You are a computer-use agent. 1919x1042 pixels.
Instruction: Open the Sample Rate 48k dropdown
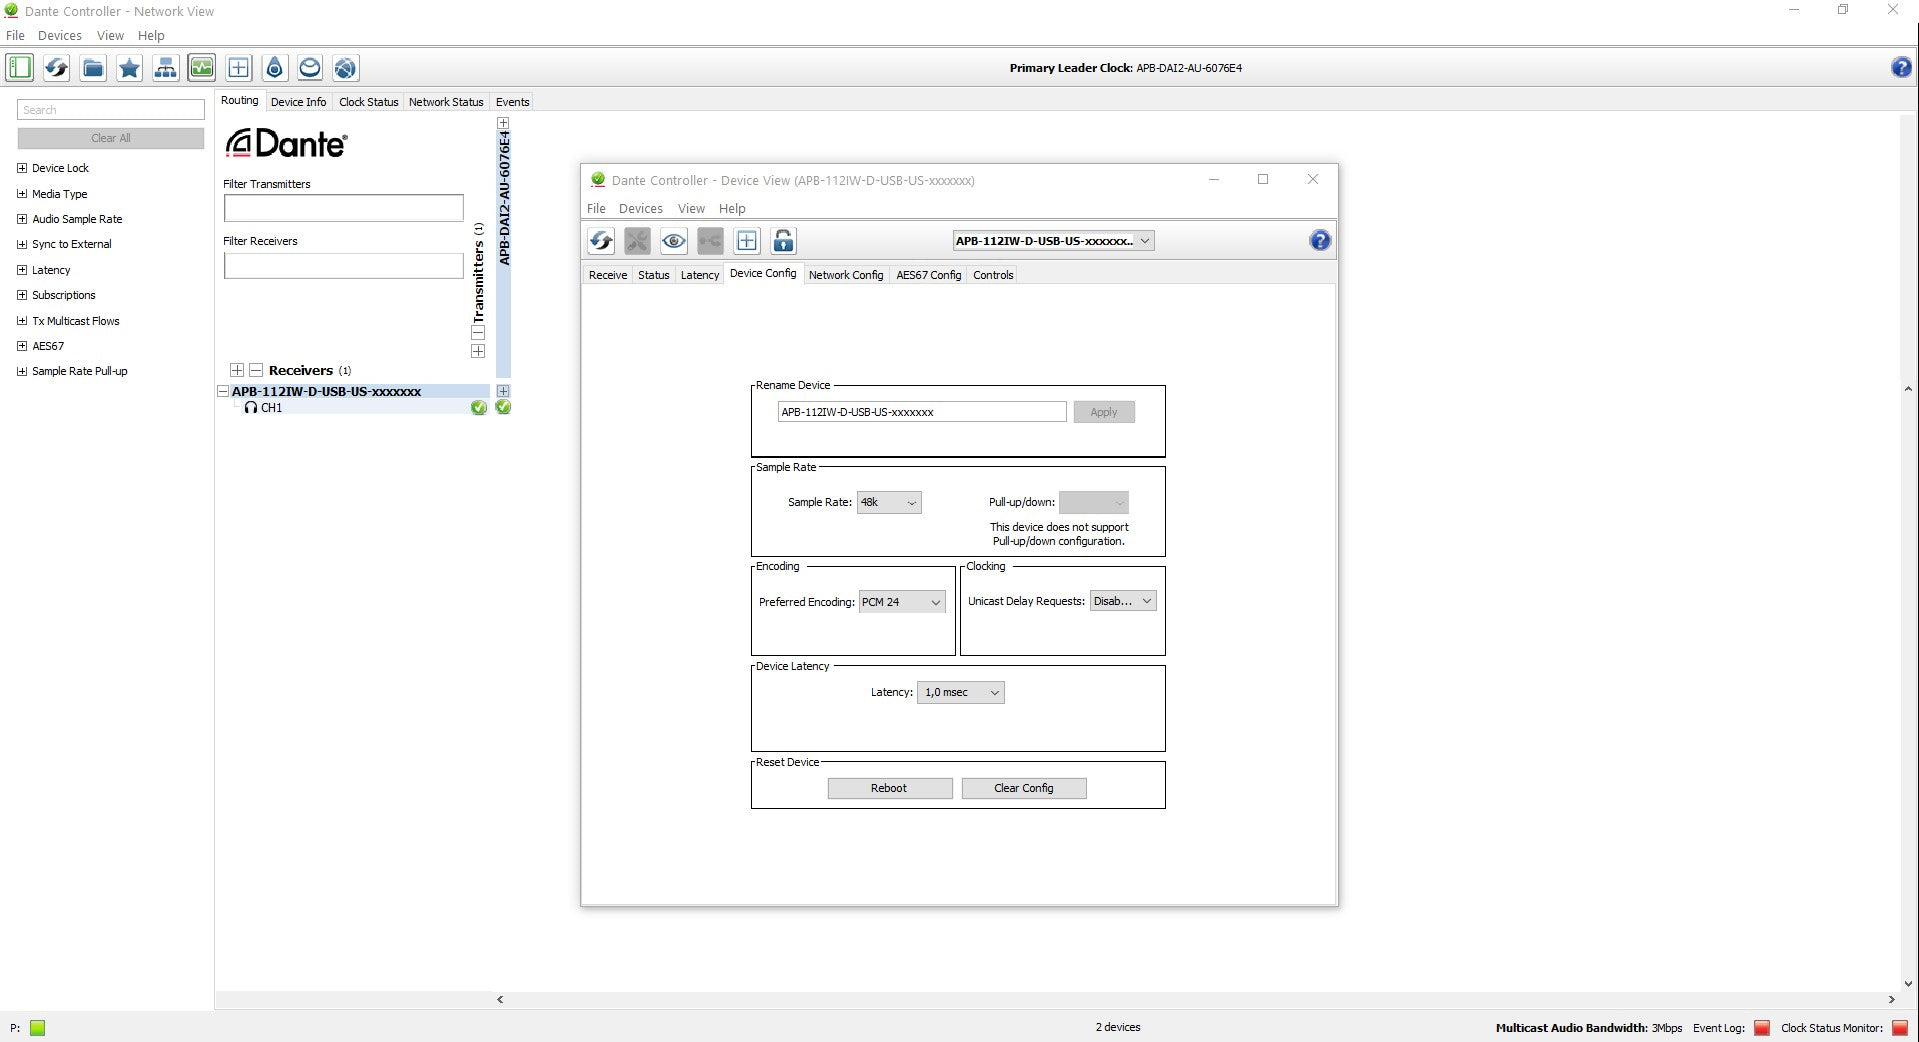[888, 503]
